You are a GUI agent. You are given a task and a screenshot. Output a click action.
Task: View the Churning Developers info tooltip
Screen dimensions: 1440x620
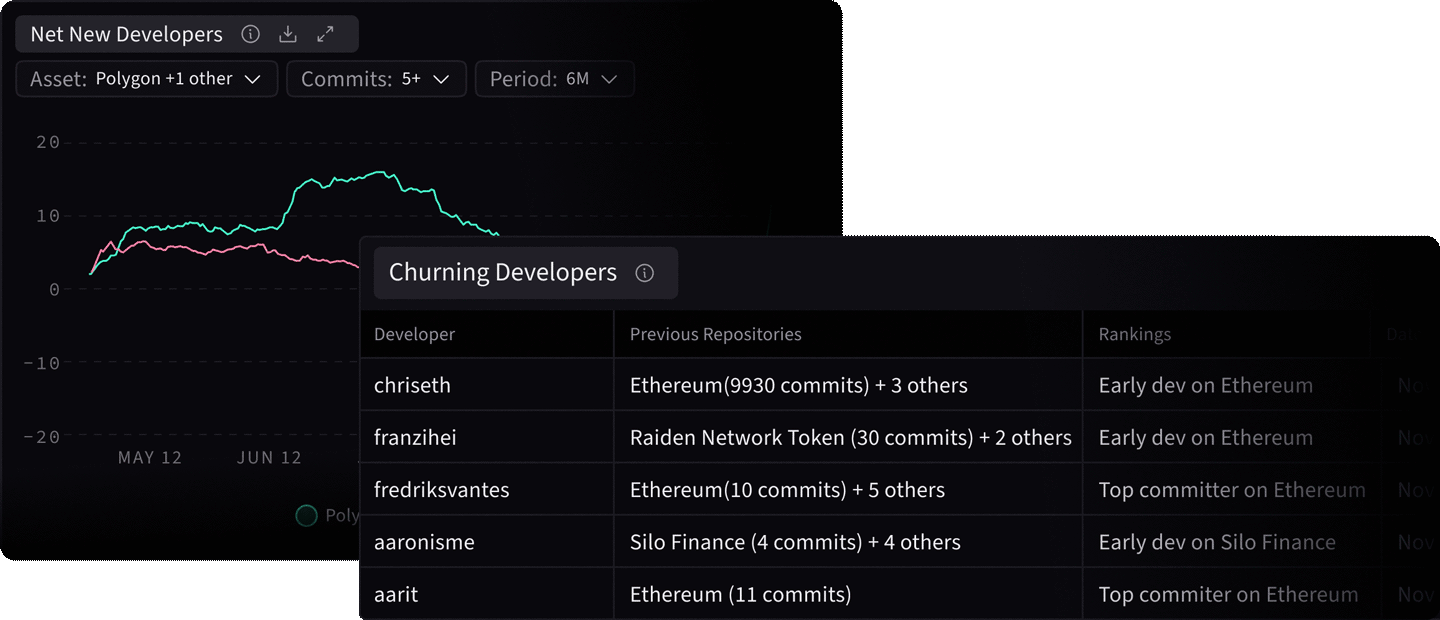tap(645, 272)
